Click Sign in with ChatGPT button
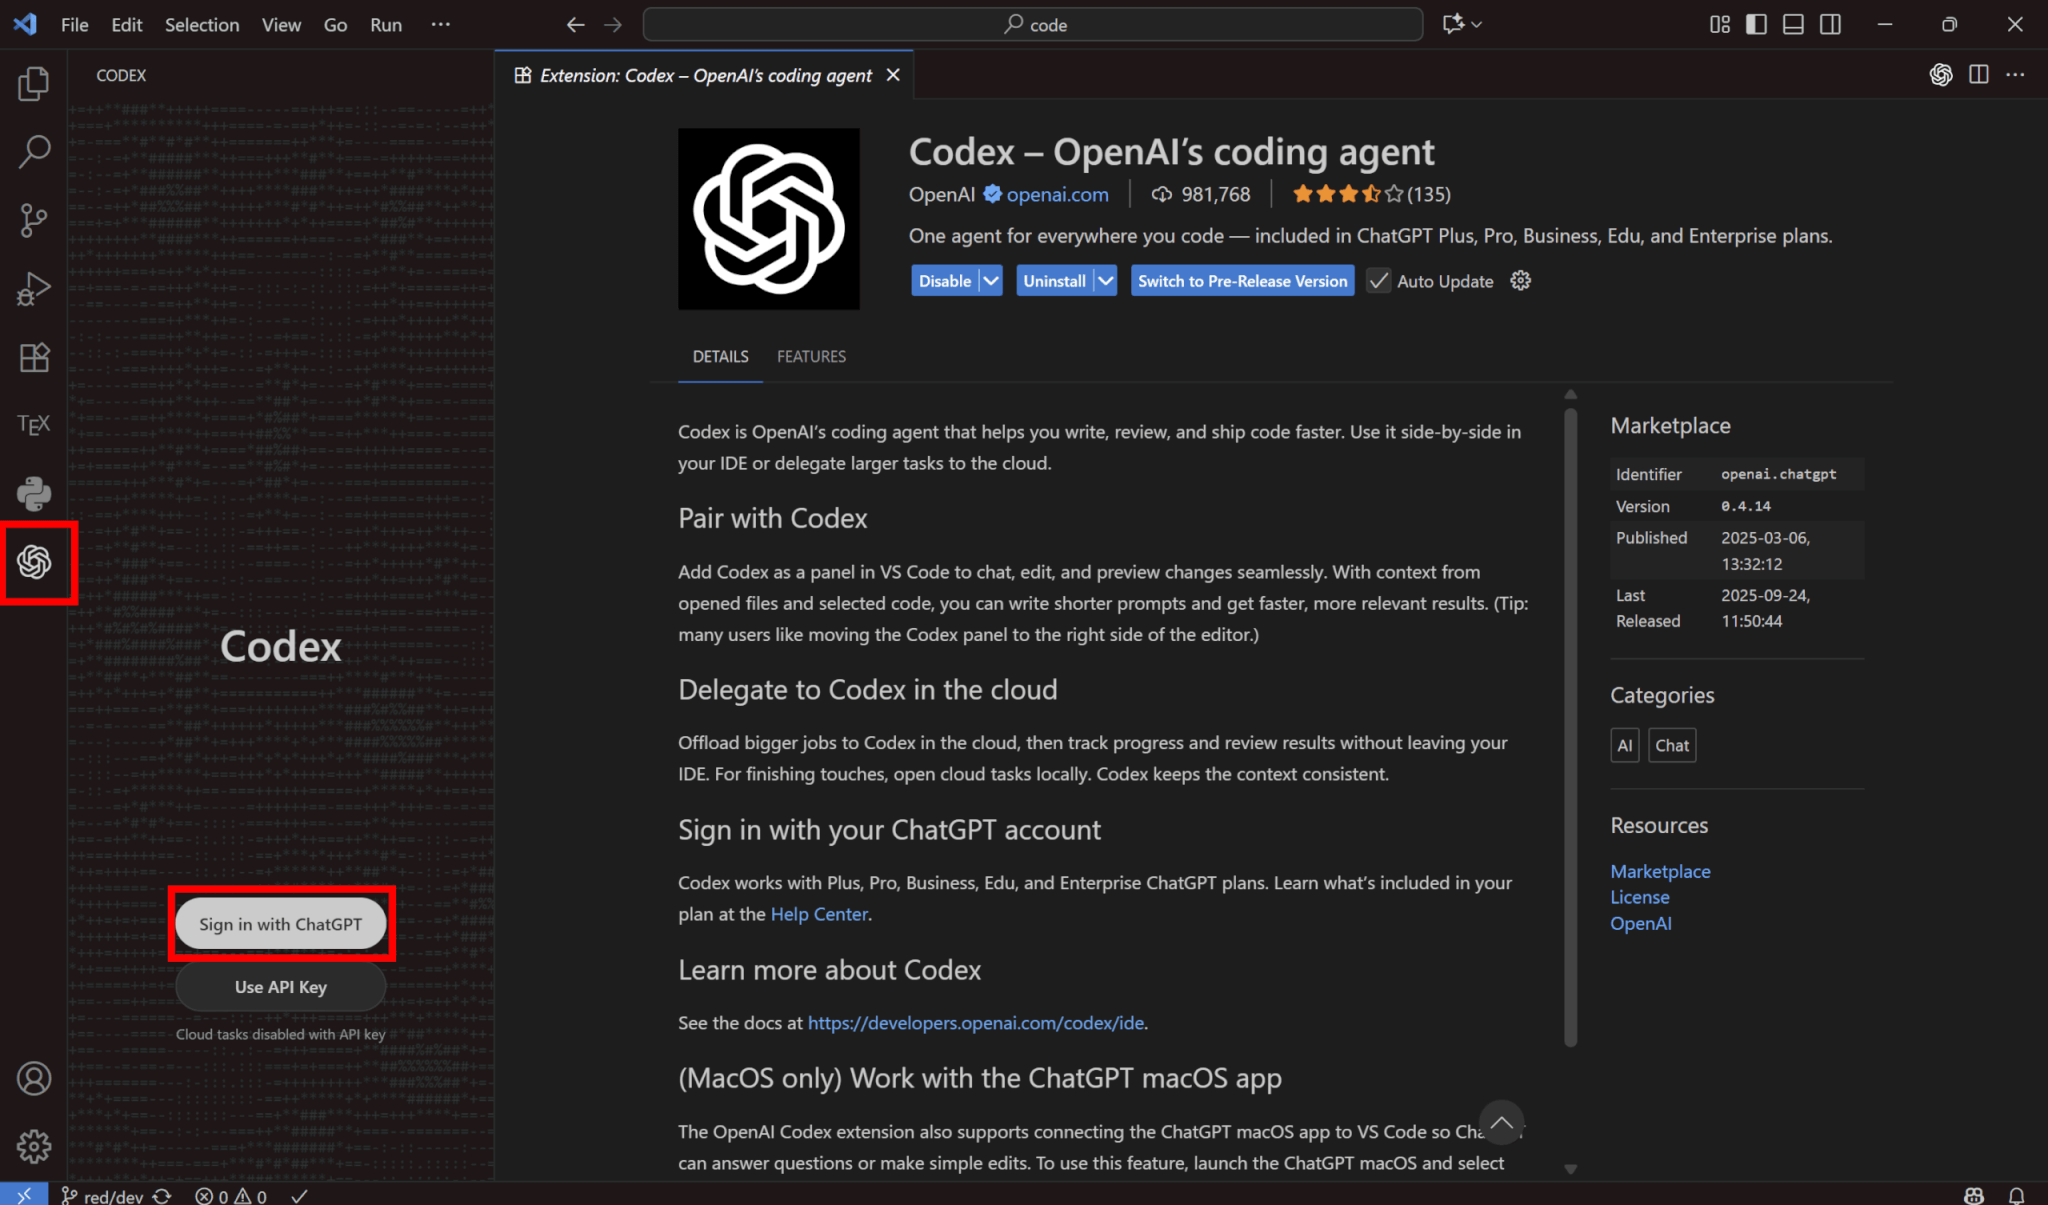The width and height of the screenshot is (2048, 1205). coord(280,924)
